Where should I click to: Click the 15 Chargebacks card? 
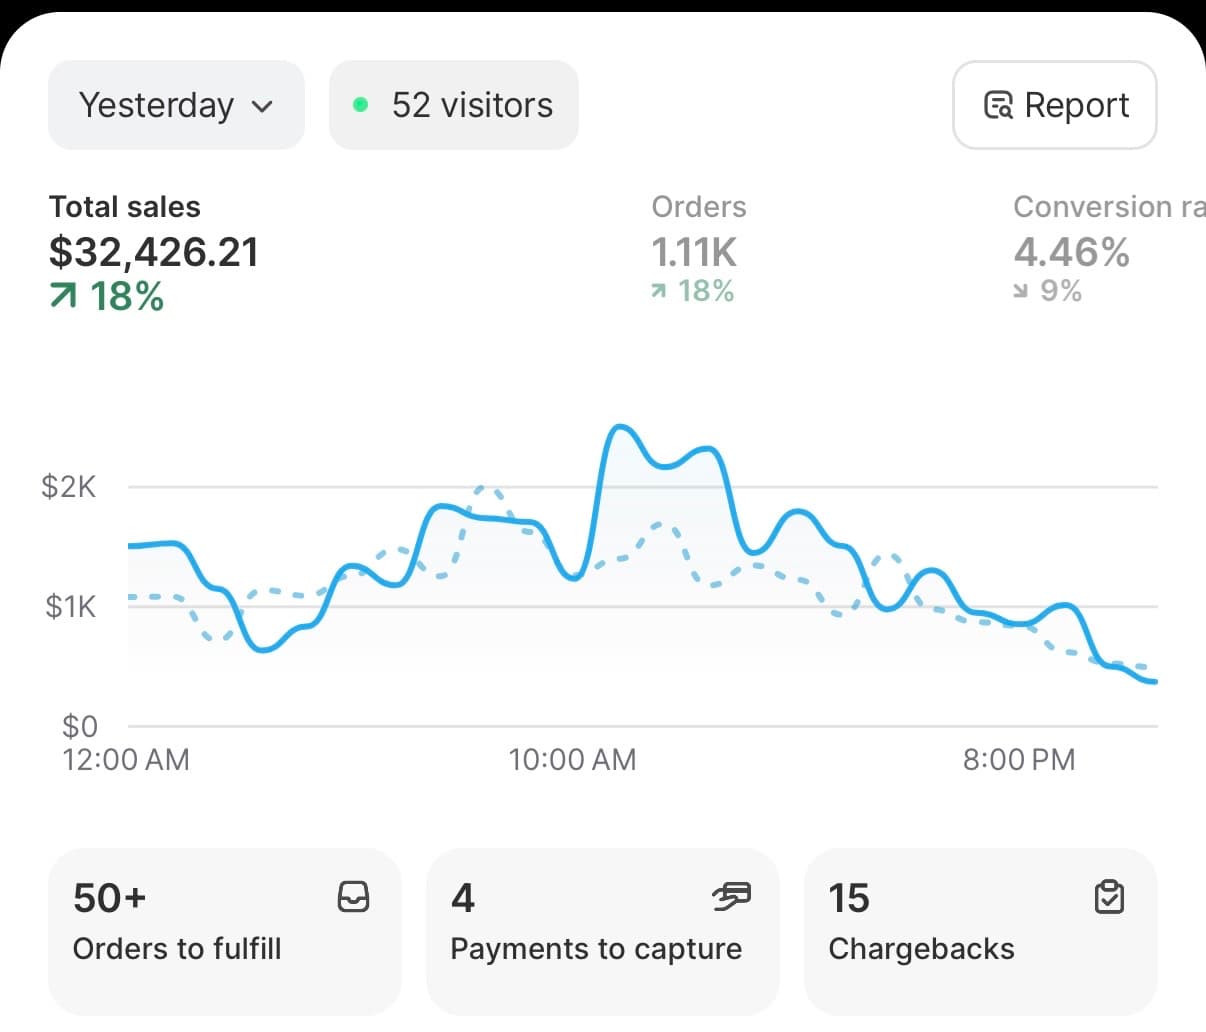tap(980, 931)
